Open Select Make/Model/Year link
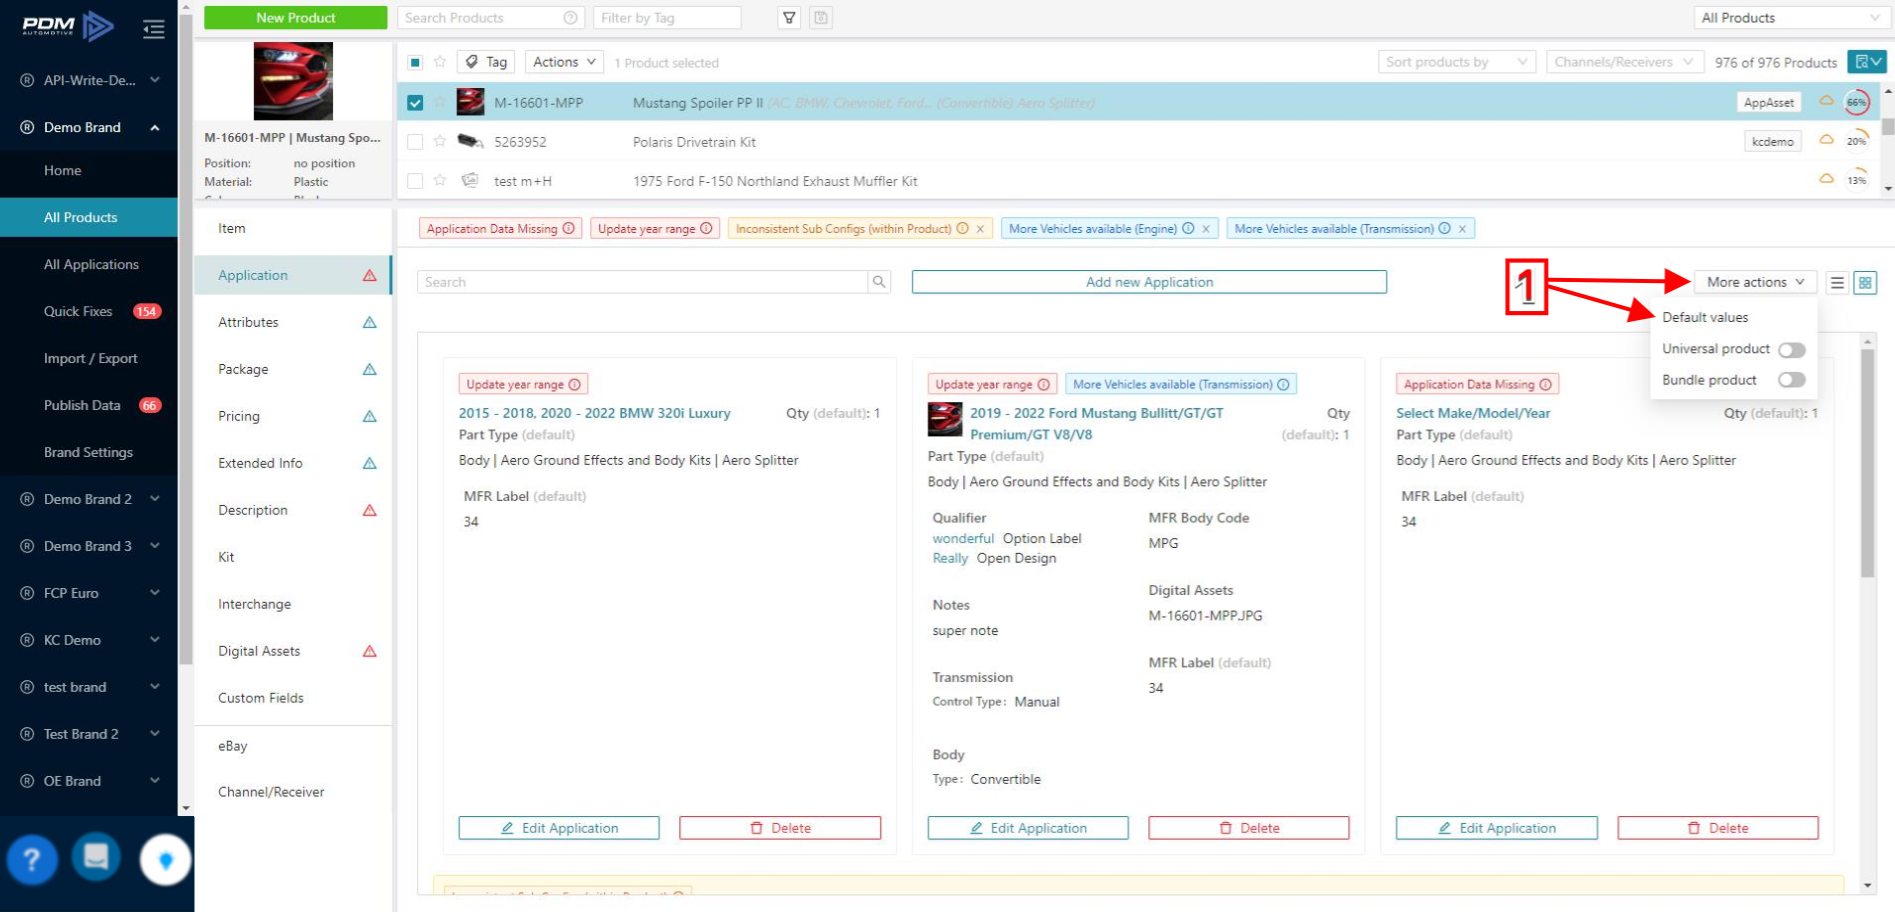Image resolution: width=1895 pixels, height=912 pixels. [1473, 413]
